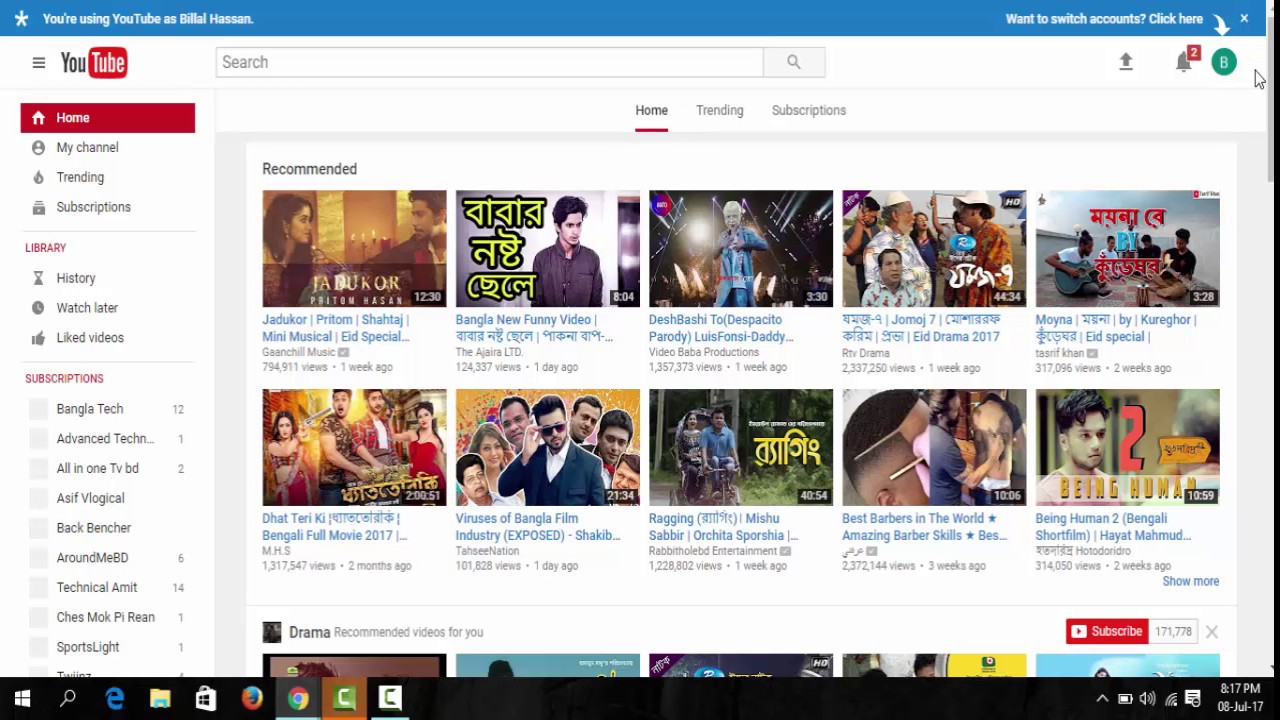Screen dimensions: 1280x720
Task: Open the hamburger menu beside YouTube logo
Action: (x=38, y=62)
